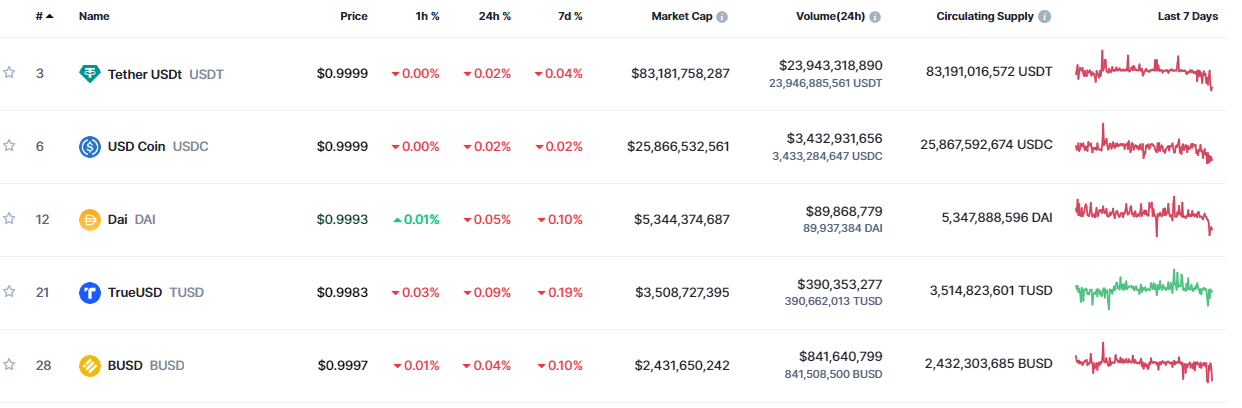Sort by Name column header
The height and width of the screenshot is (408, 1242).
94,17
